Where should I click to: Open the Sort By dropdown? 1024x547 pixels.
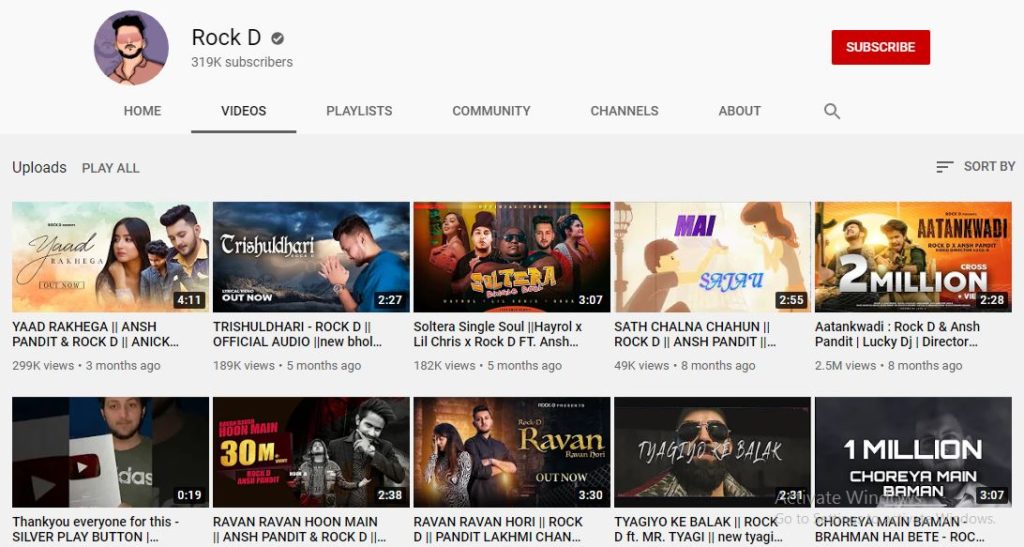click(976, 167)
